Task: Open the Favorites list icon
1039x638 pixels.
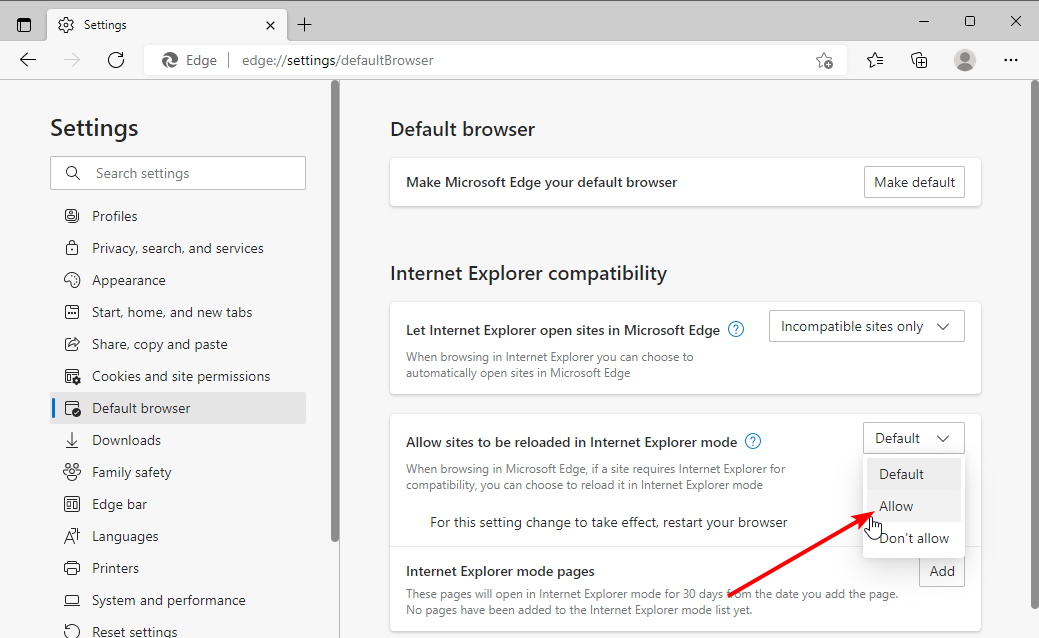Action: [x=875, y=60]
